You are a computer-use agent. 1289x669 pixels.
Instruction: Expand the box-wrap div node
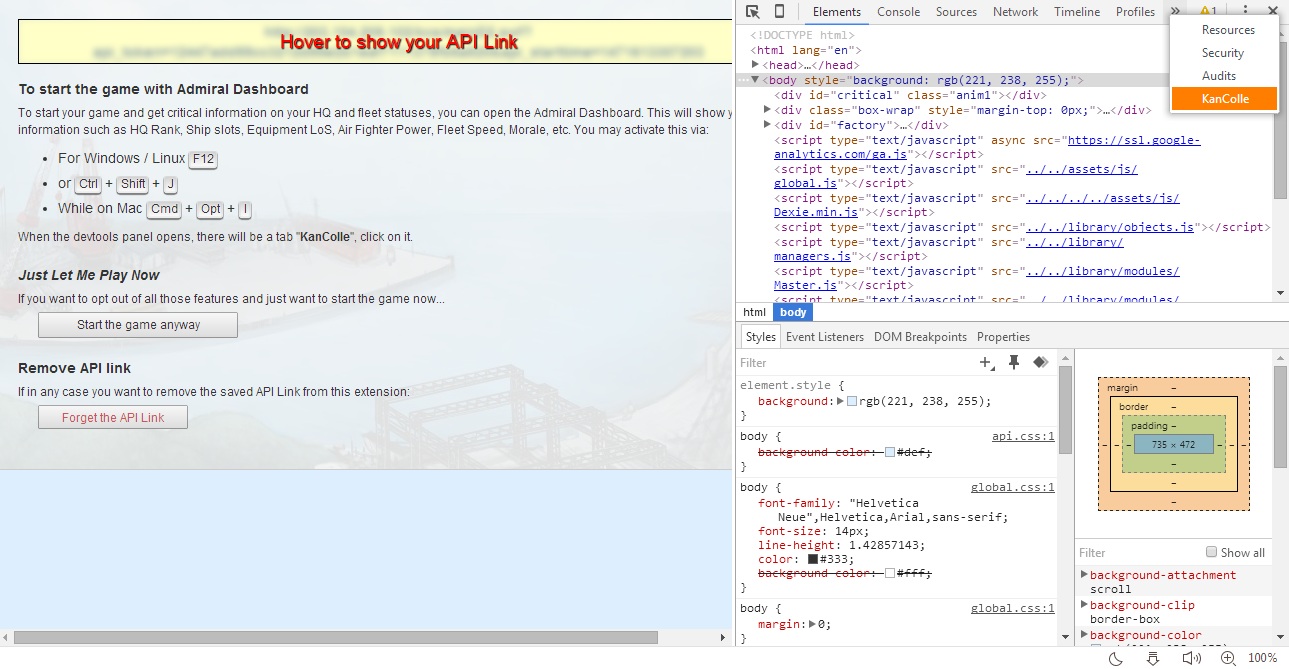[767, 110]
